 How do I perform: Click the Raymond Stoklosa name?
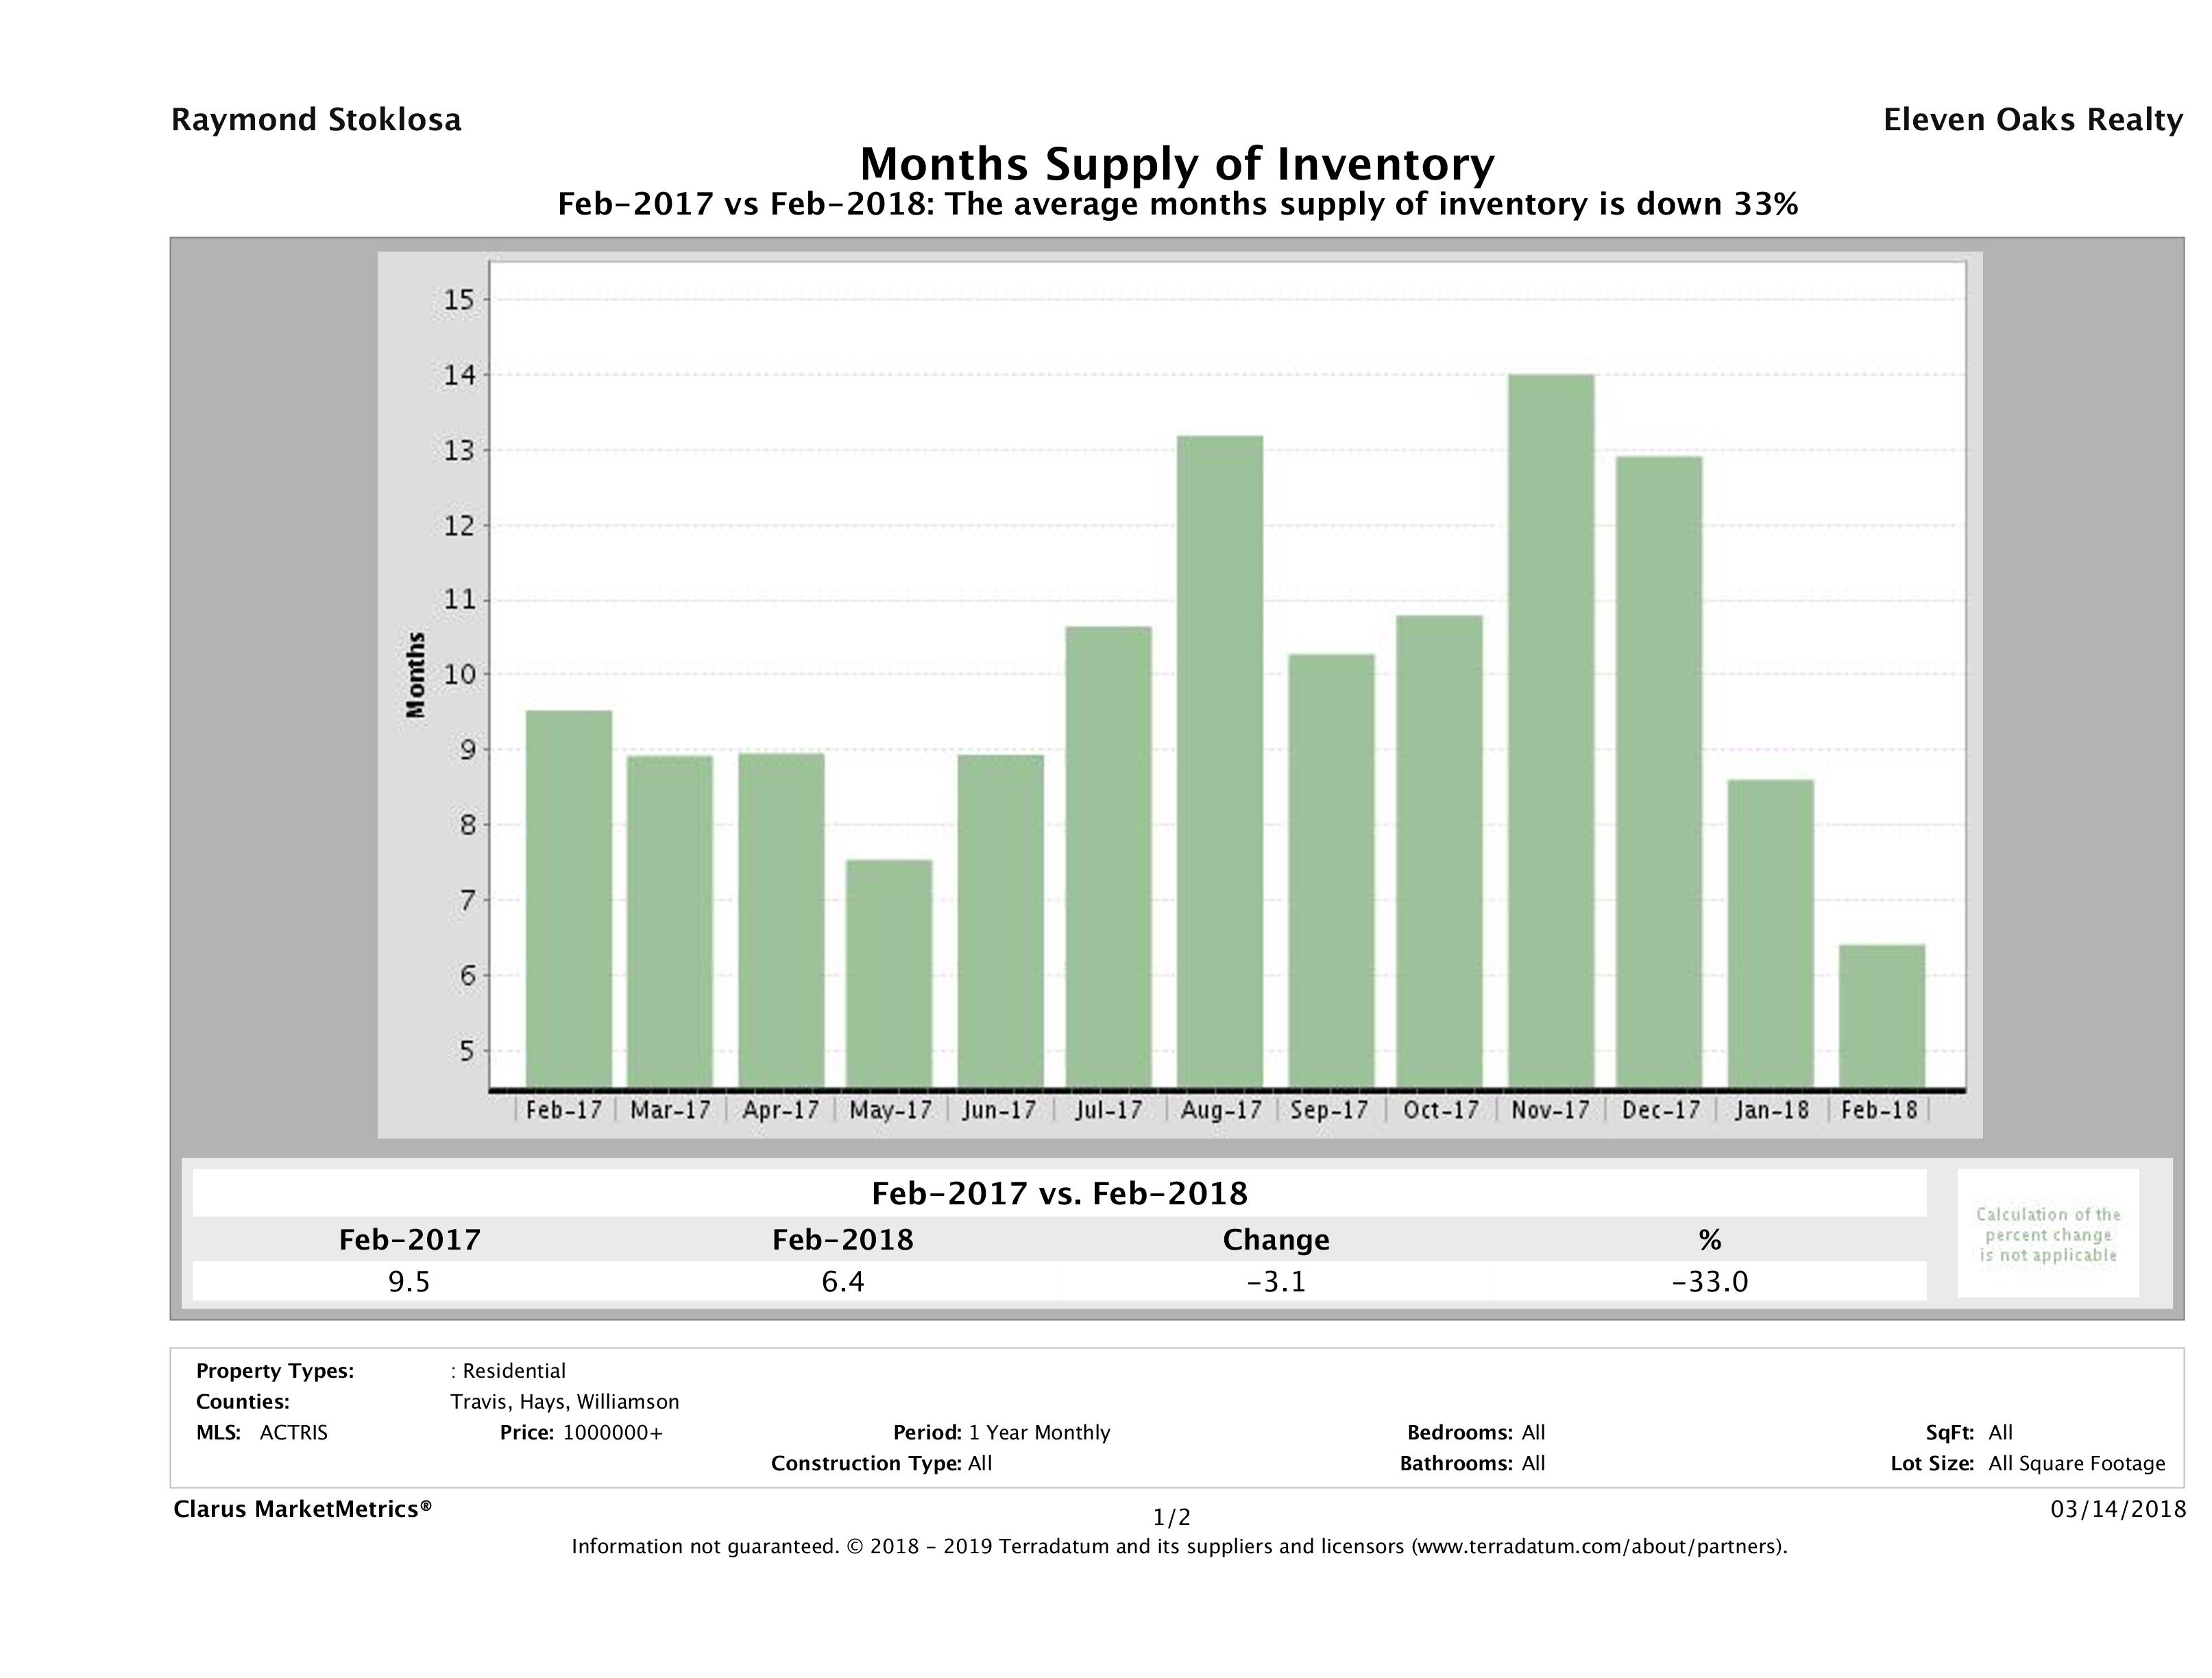pyautogui.click(x=316, y=120)
